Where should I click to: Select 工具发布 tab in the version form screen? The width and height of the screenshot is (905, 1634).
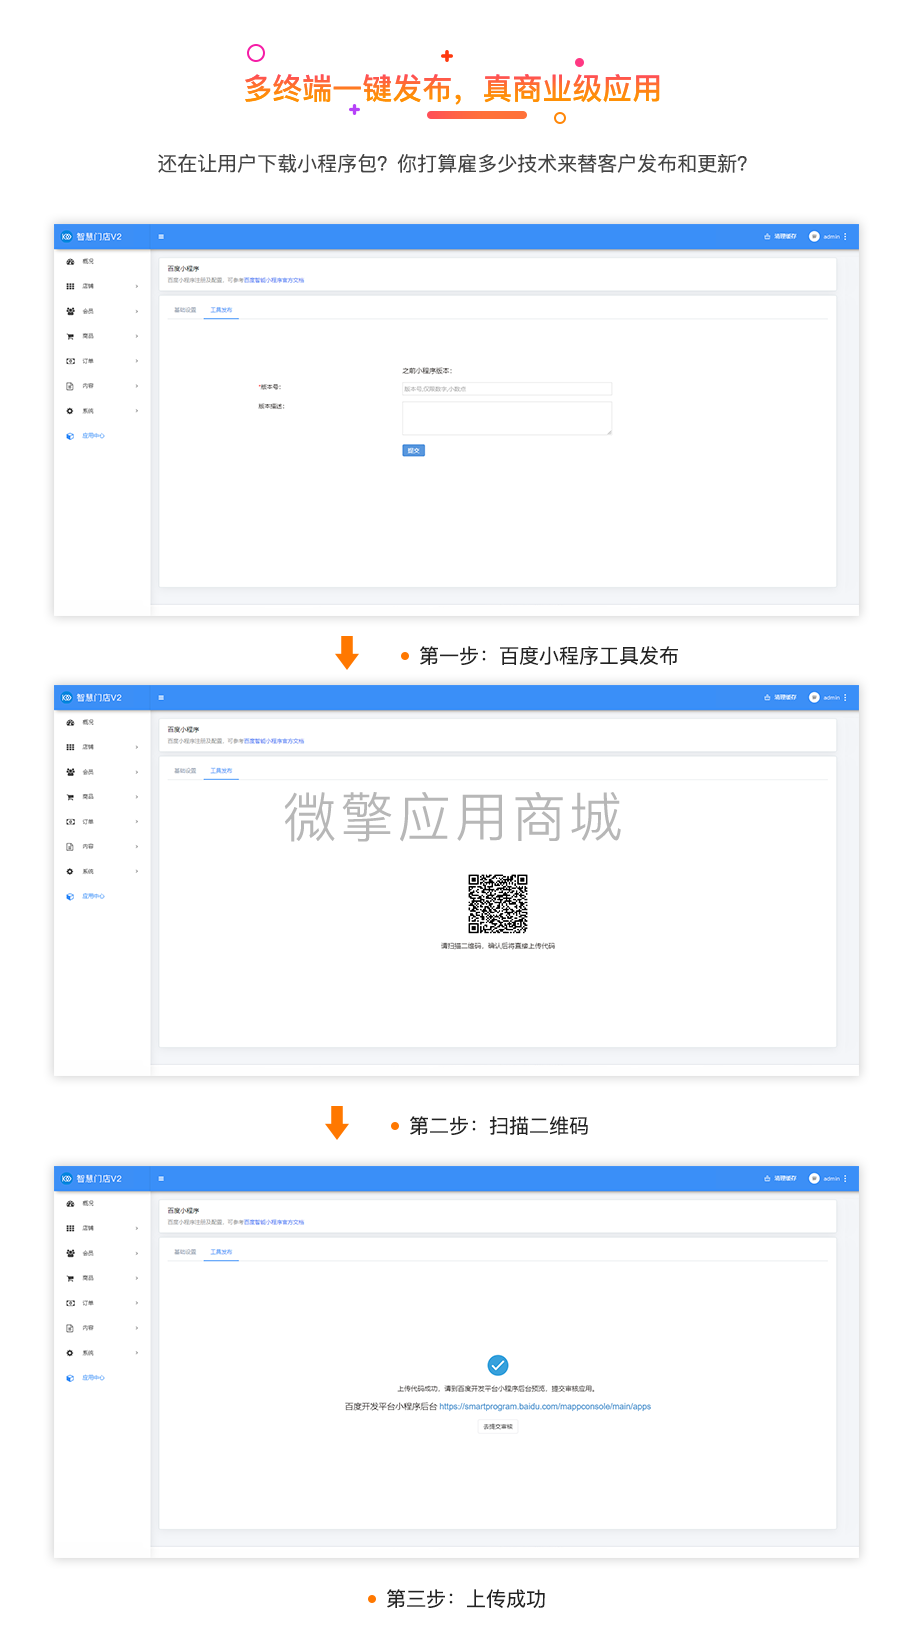pos(221,310)
